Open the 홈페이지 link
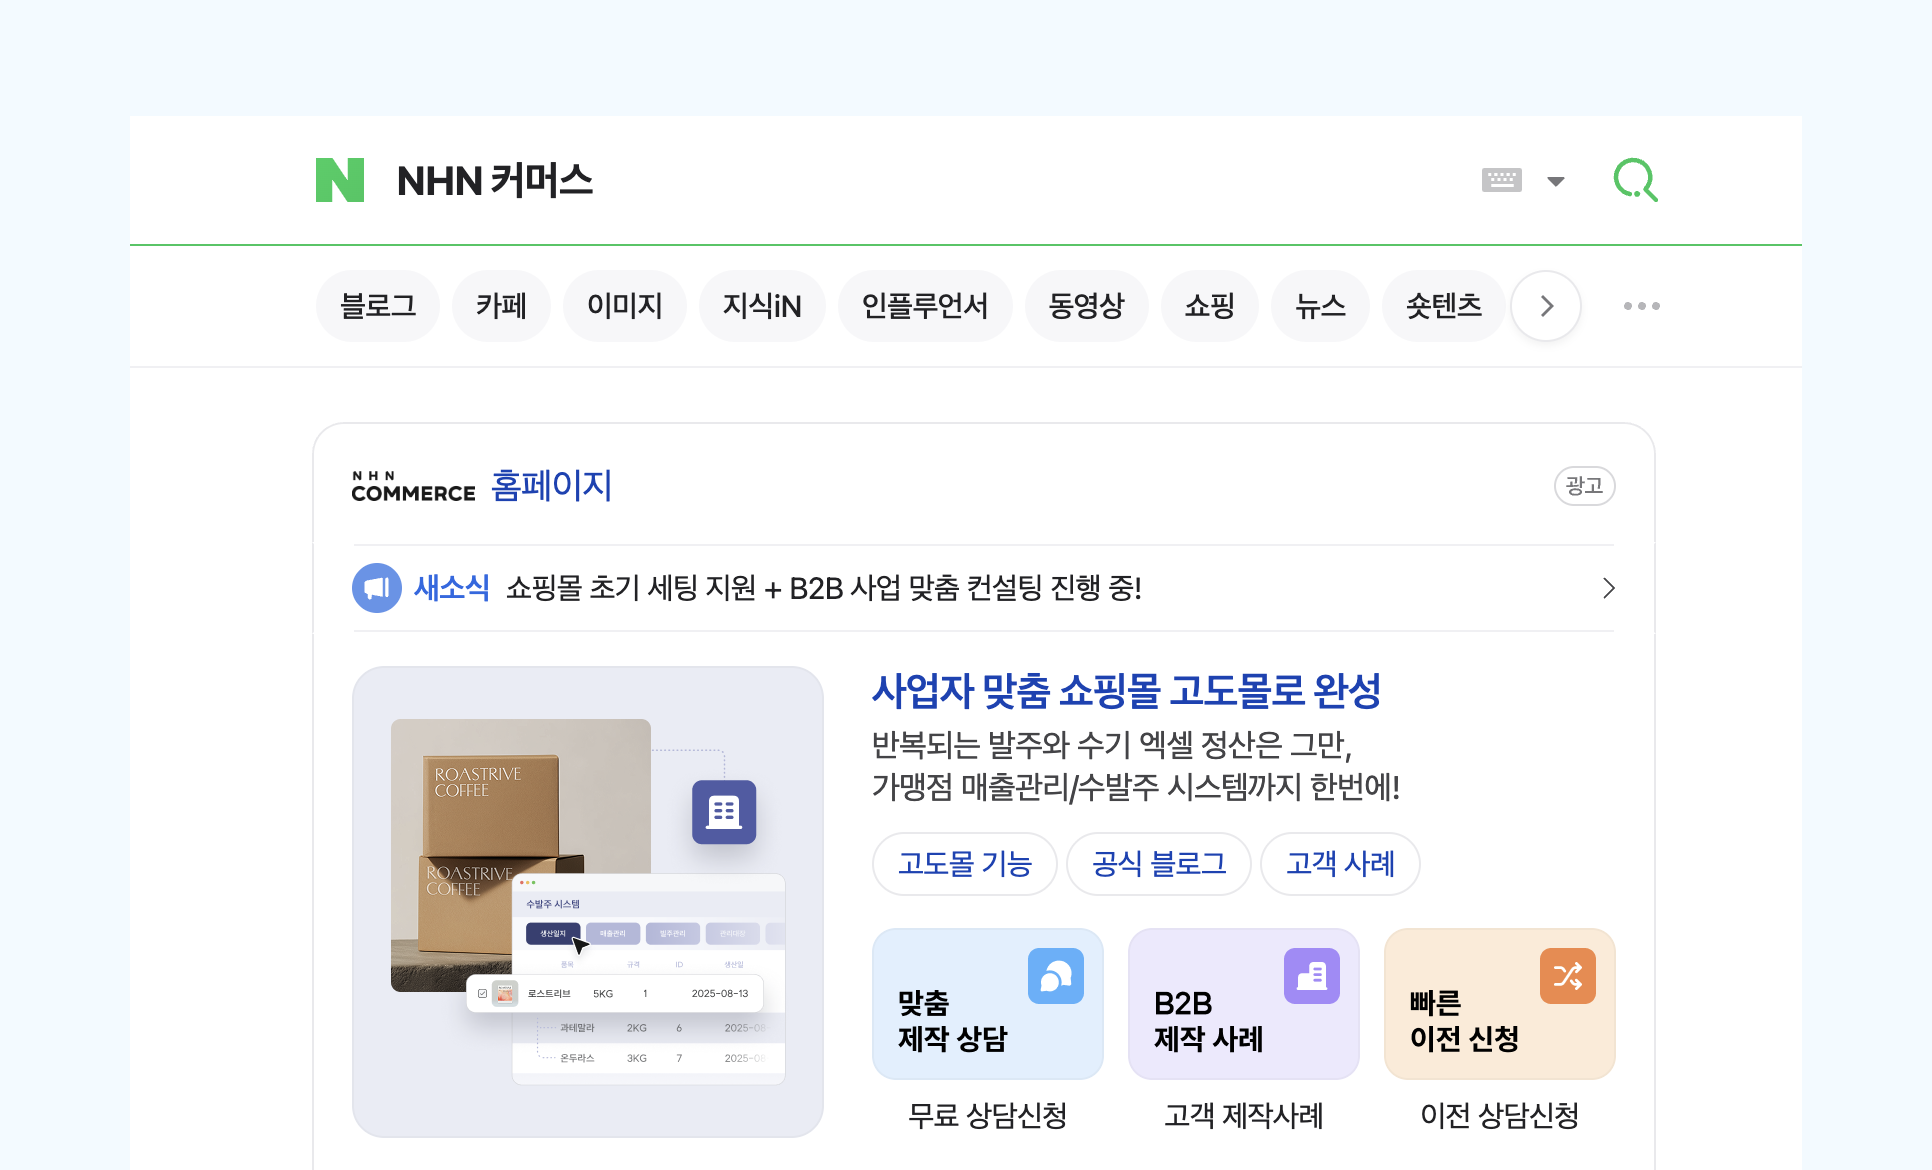This screenshot has height=1170, width=1932. click(x=552, y=486)
